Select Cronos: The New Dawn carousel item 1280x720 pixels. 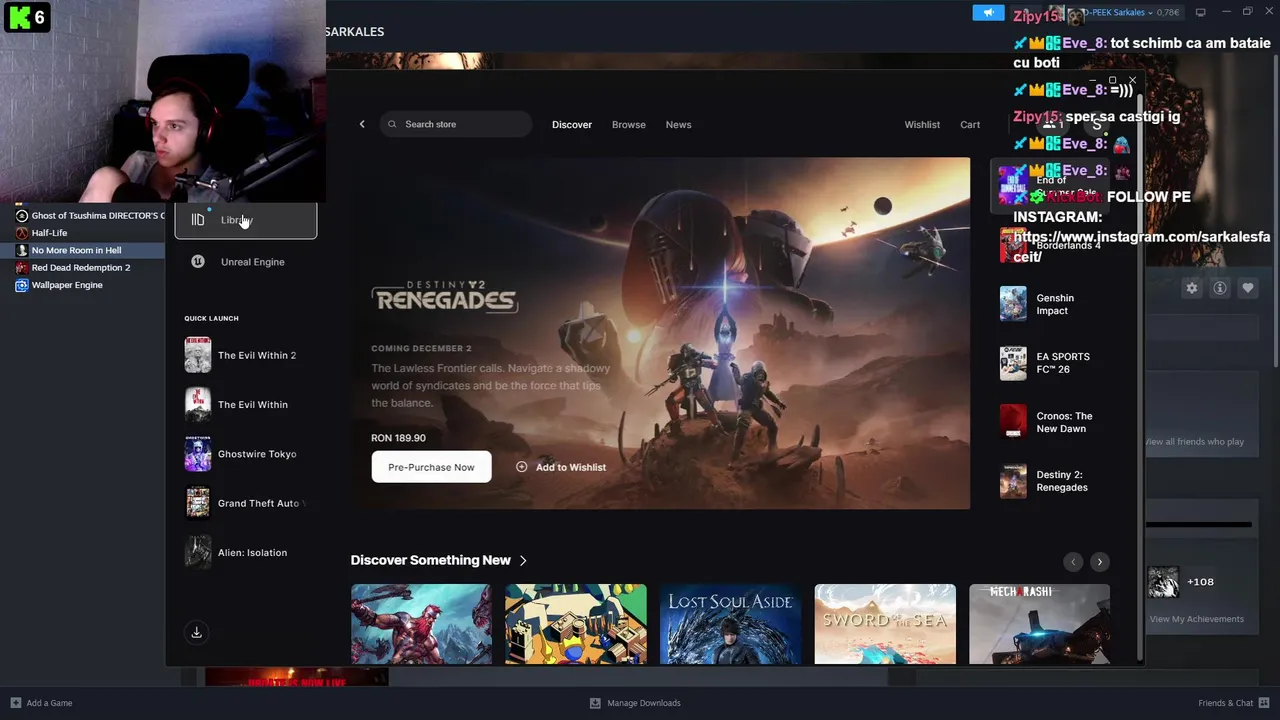[1048, 422]
